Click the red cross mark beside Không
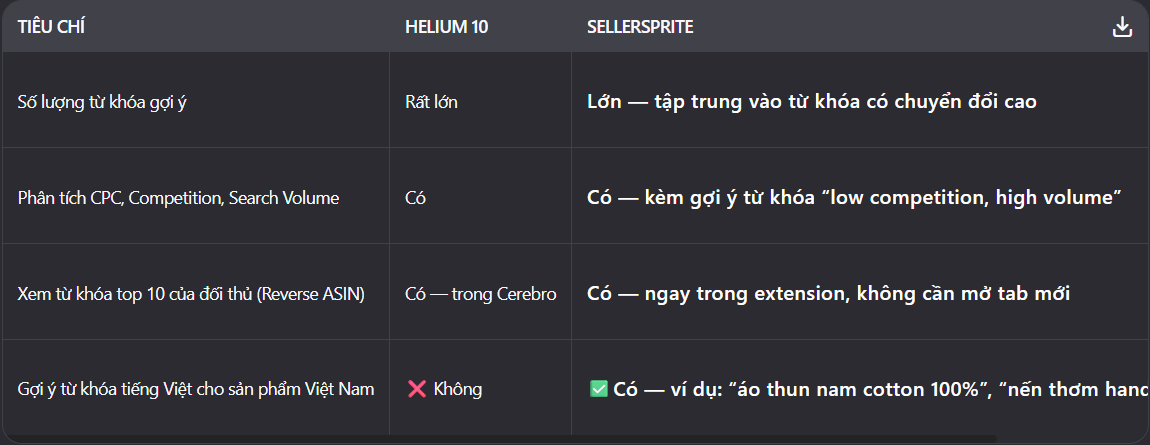This screenshot has width=1150, height=445. pyautogui.click(x=417, y=389)
